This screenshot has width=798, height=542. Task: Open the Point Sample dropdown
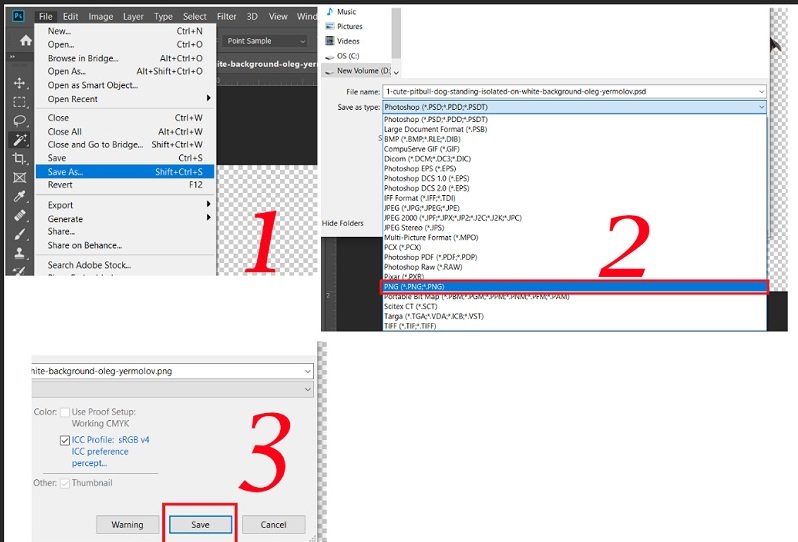pos(265,41)
